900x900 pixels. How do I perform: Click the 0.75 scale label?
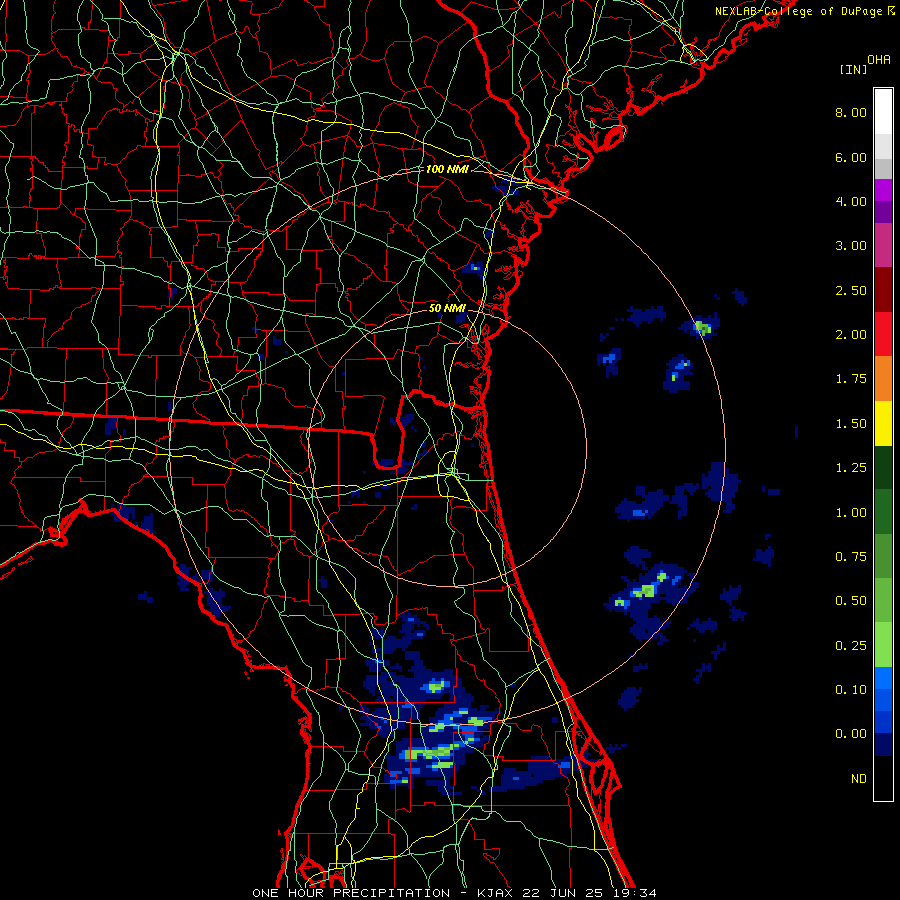(851, 557)
